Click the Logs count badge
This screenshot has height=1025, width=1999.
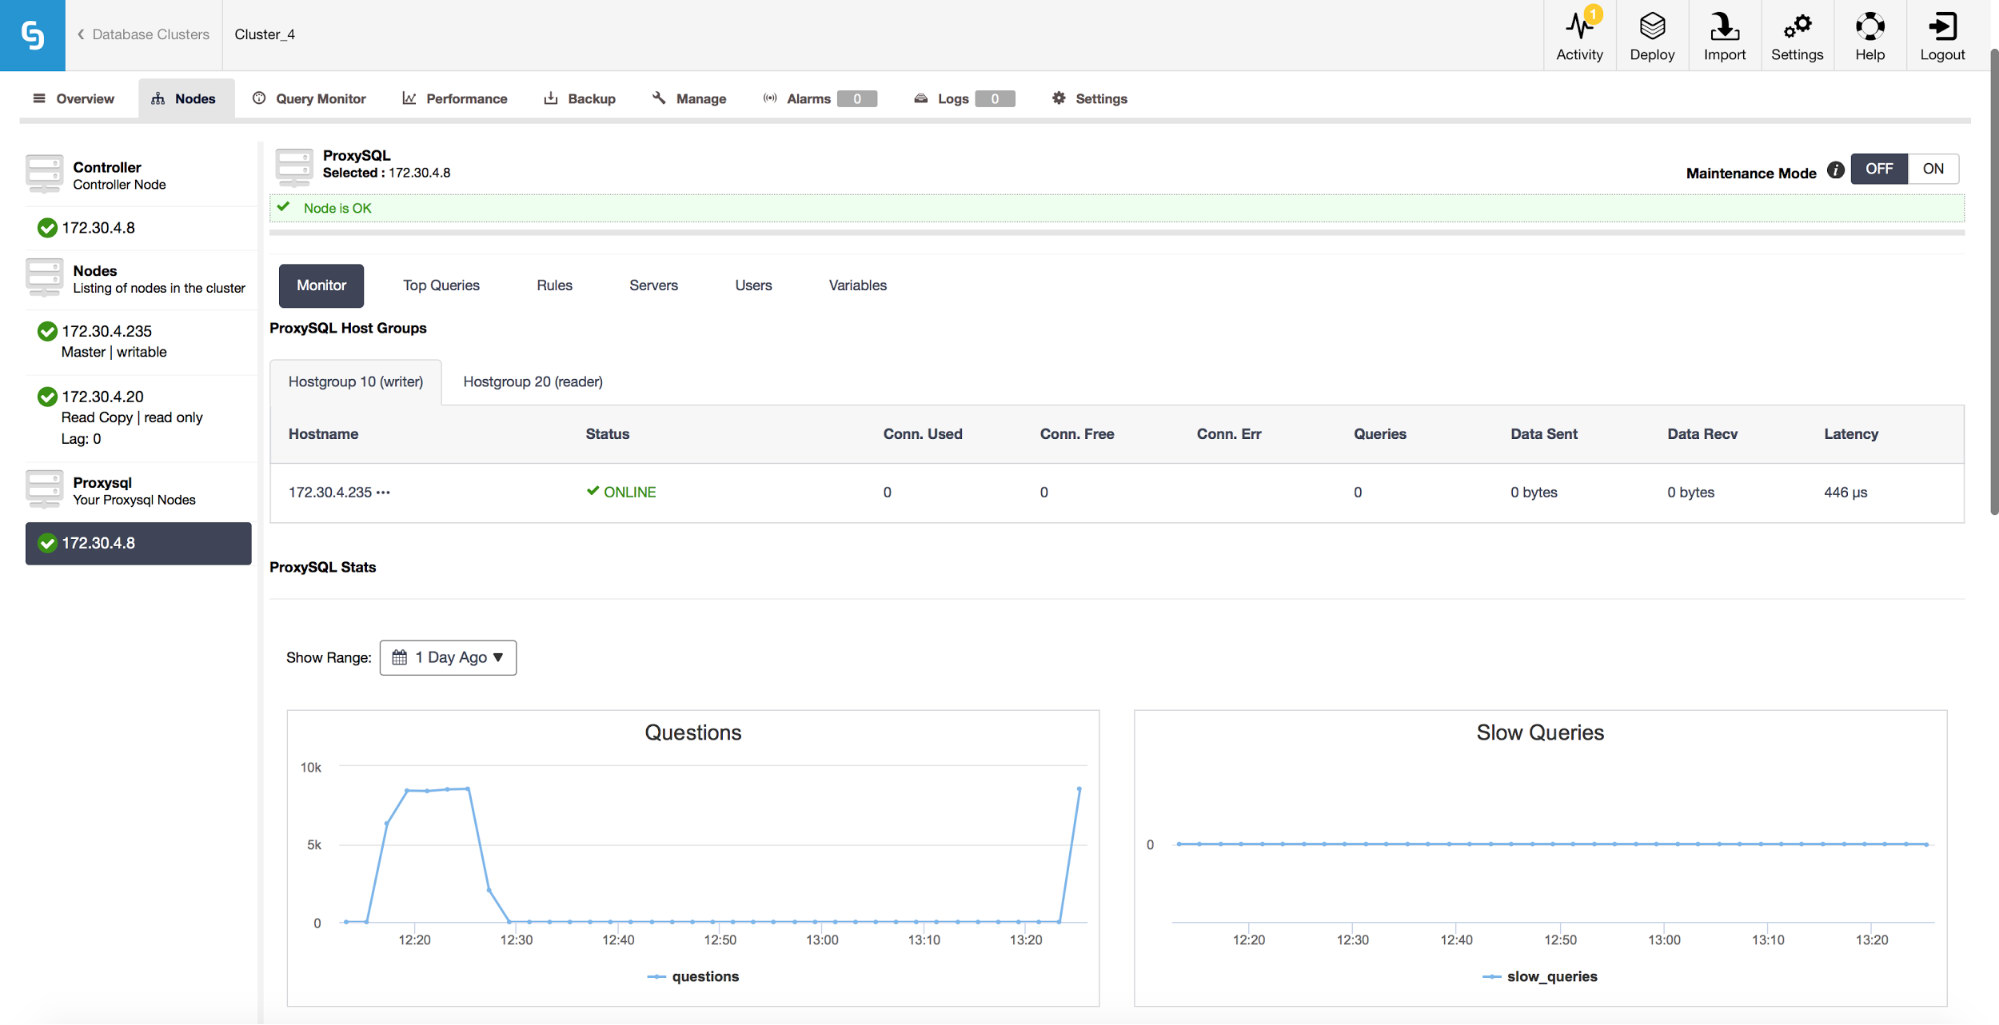coord(995,99)
